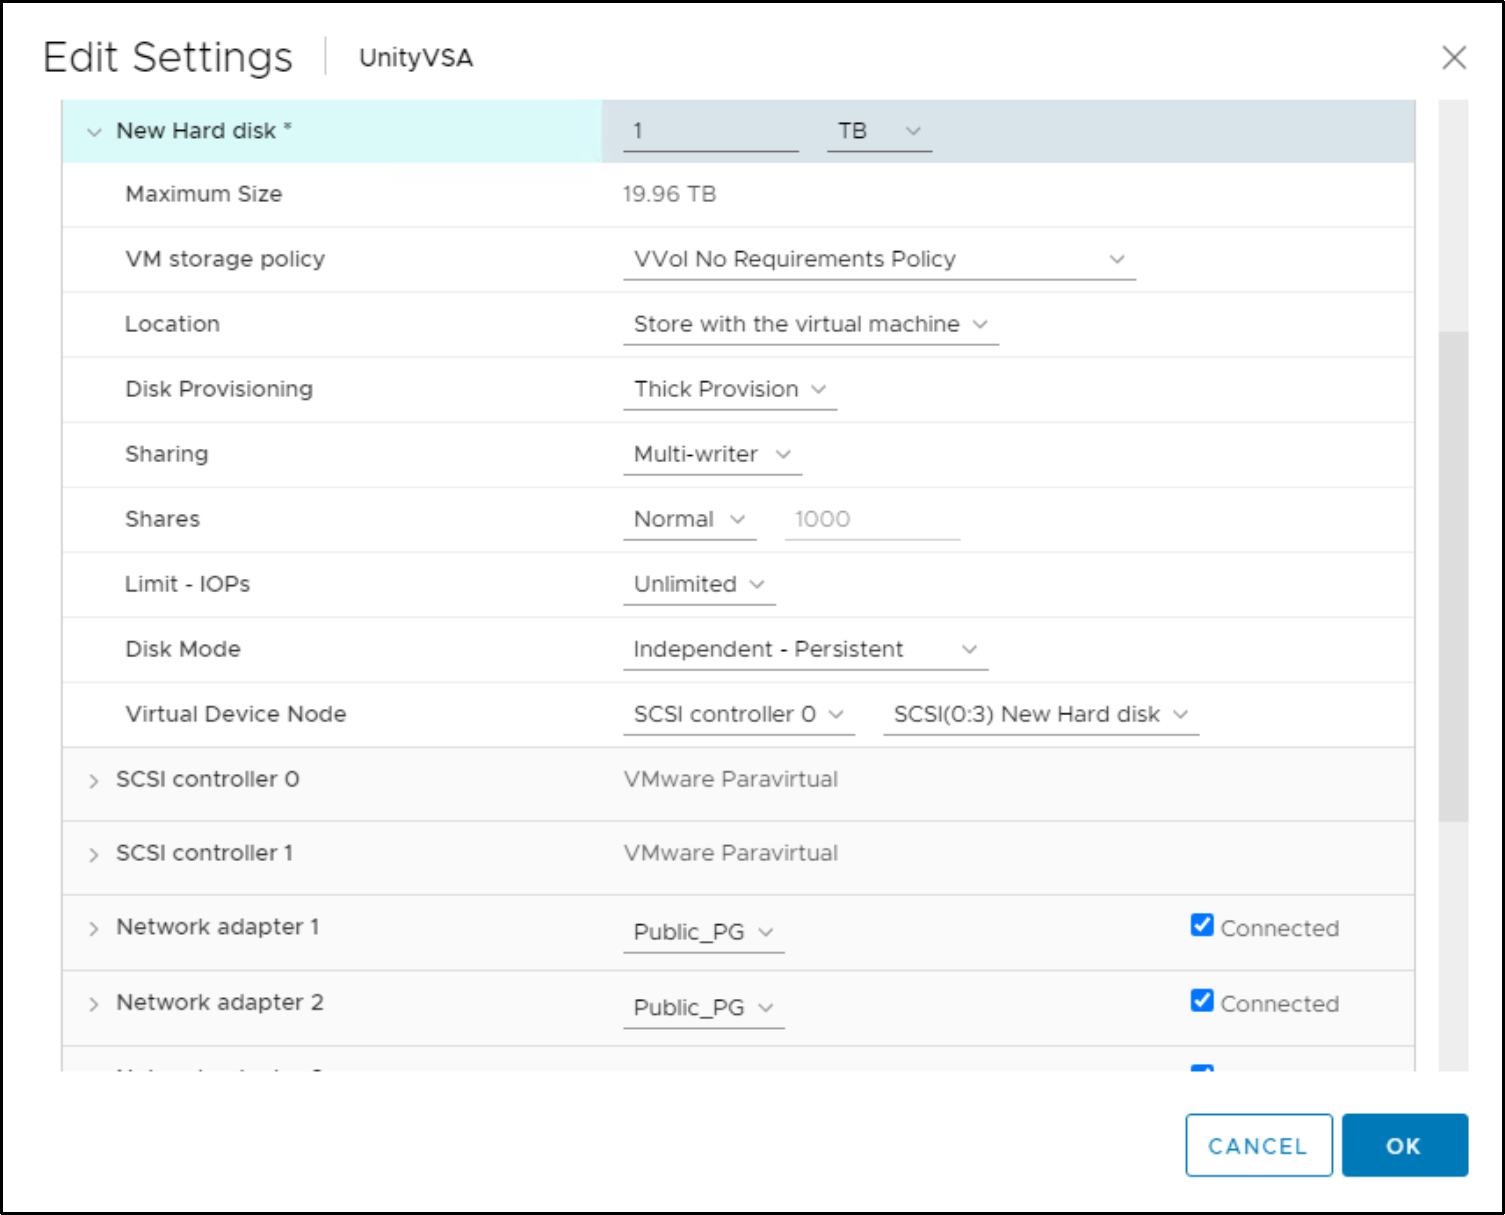Close the Edit Settings dialog
The height and width of the screenshot is (1215, 1505).
1454,58
